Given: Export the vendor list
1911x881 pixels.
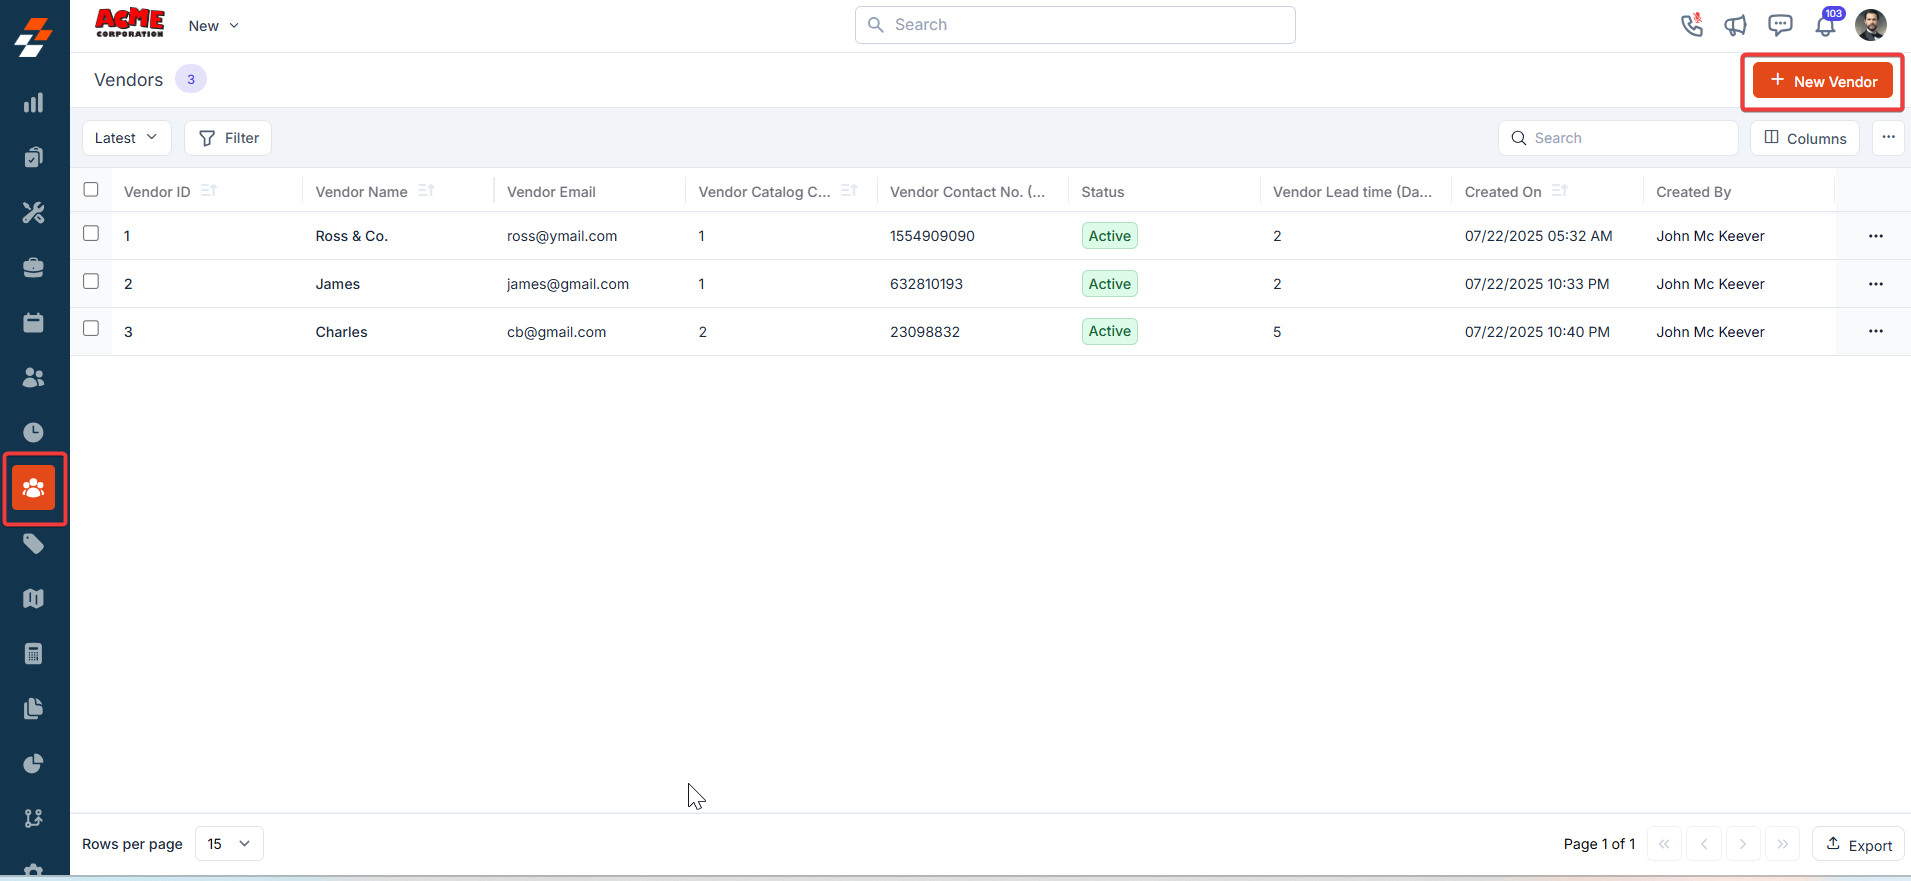Looking at the screenshot, I should point(1858,844).
